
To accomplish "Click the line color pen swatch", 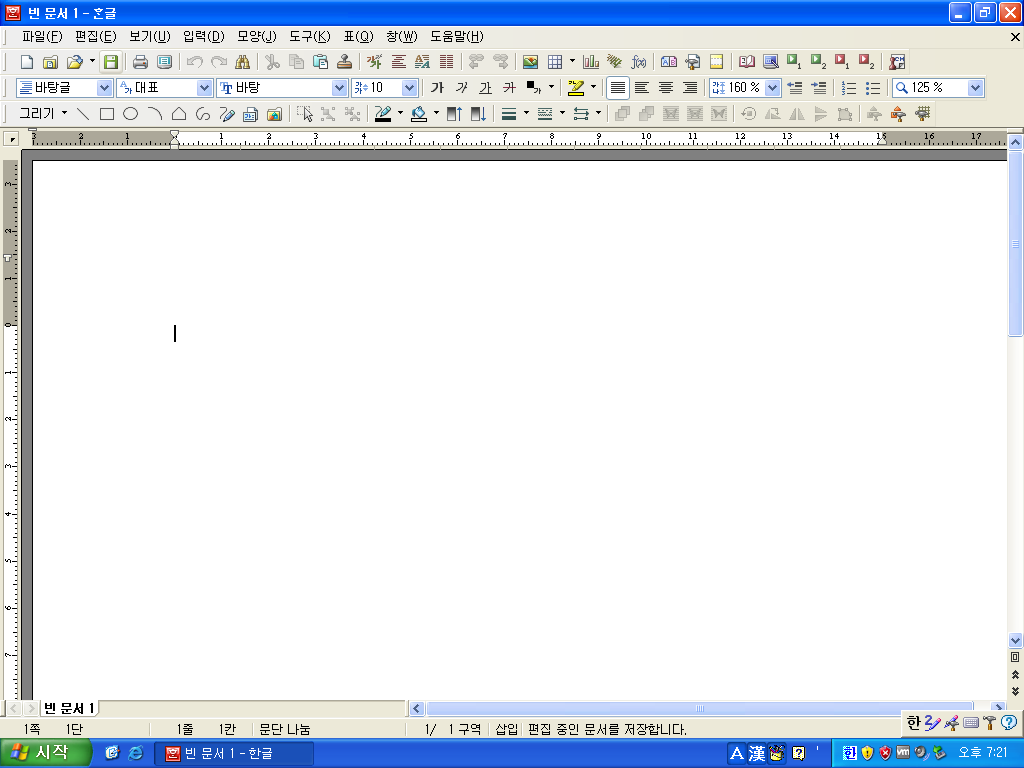I will coord(383,114).
